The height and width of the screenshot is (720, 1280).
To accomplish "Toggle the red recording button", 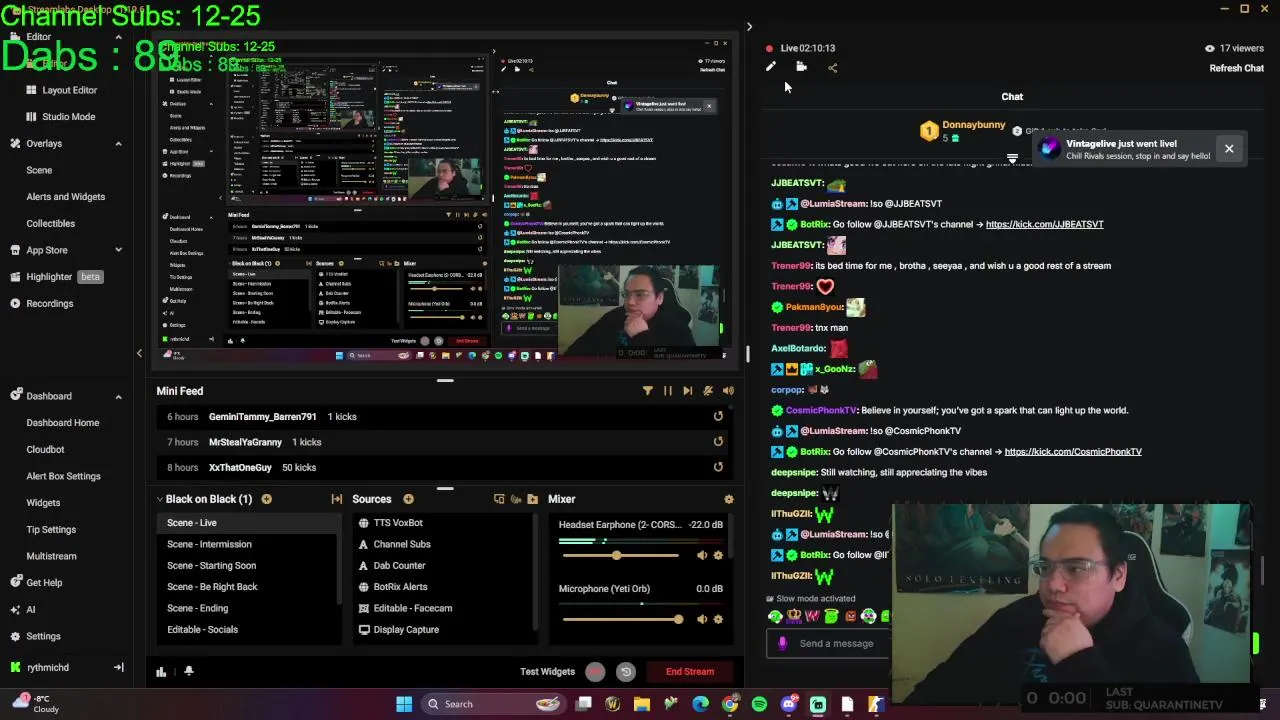I will [x=595, y=672].
